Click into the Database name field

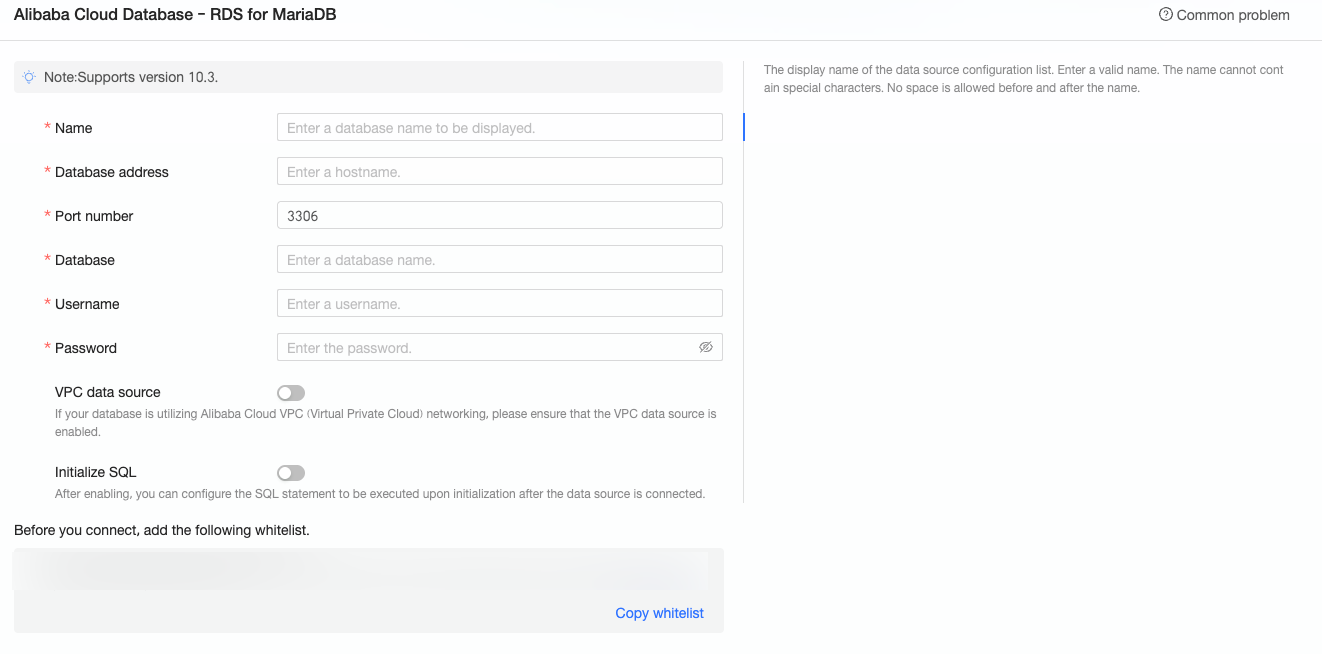(x=499, y=260)
